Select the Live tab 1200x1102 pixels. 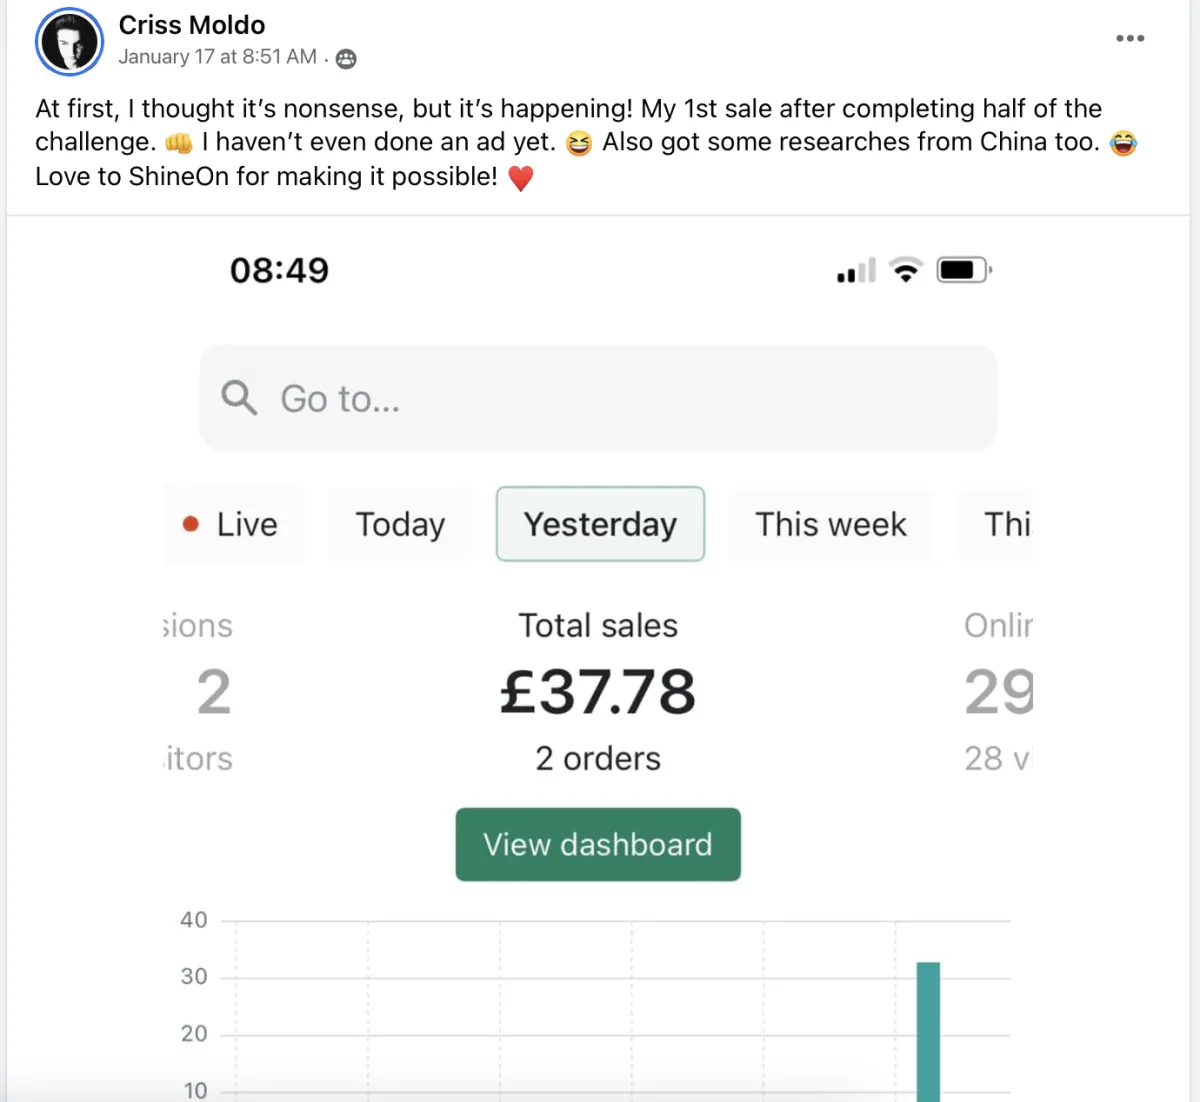(234, 524)
